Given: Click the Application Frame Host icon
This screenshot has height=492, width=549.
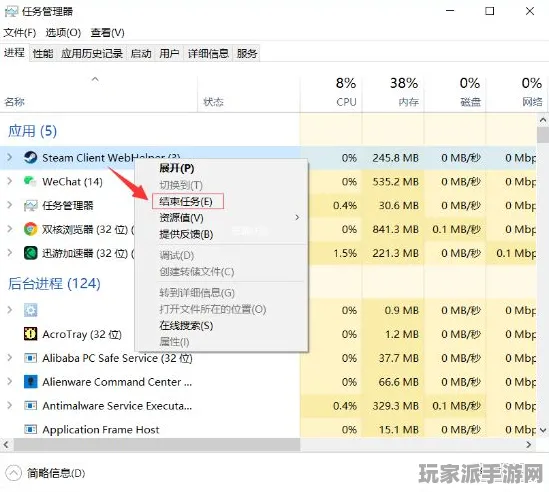Looking at the screenshot, I should [30, 429].
